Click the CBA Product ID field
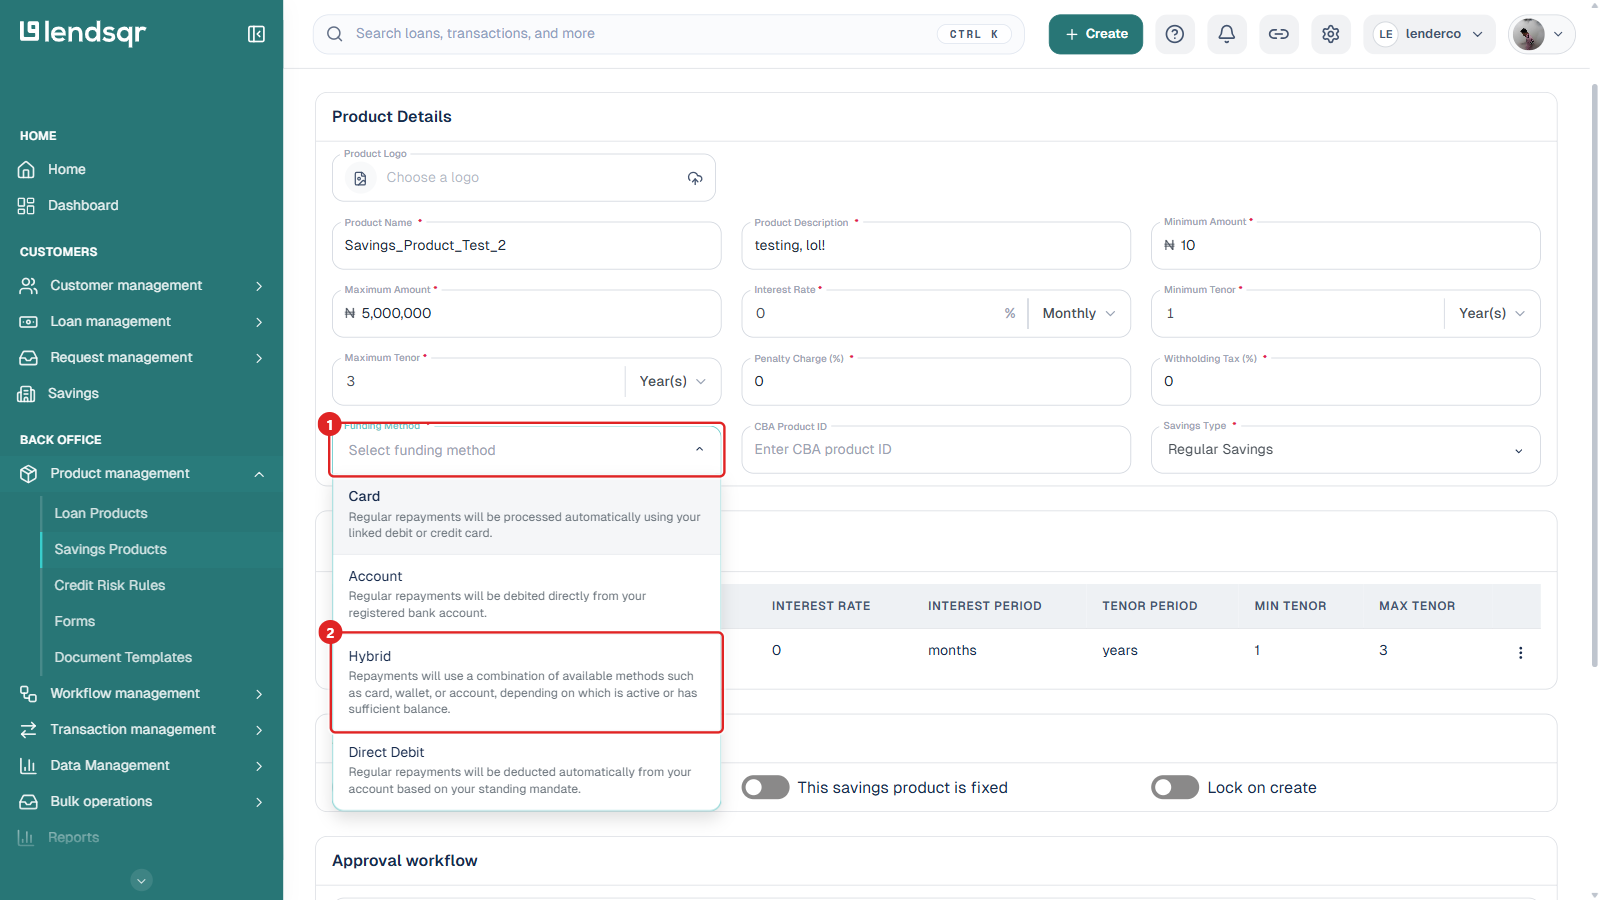This screenshot has width=1600, height=900. point(936,450)
